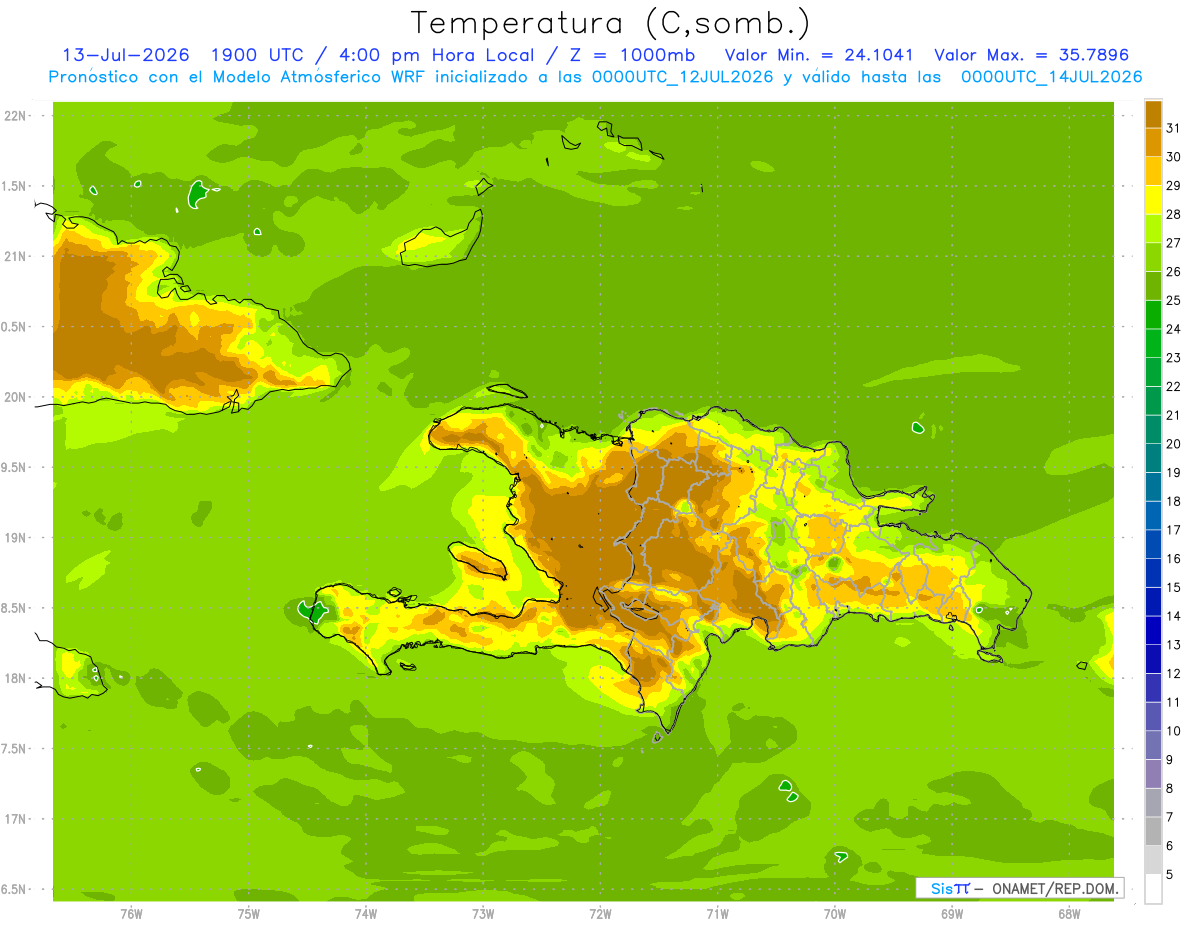This screenshot has width=1200, height=927.
Task: Click the 18N latitude label
Action: pyautogui.click(x=16, y=679)
